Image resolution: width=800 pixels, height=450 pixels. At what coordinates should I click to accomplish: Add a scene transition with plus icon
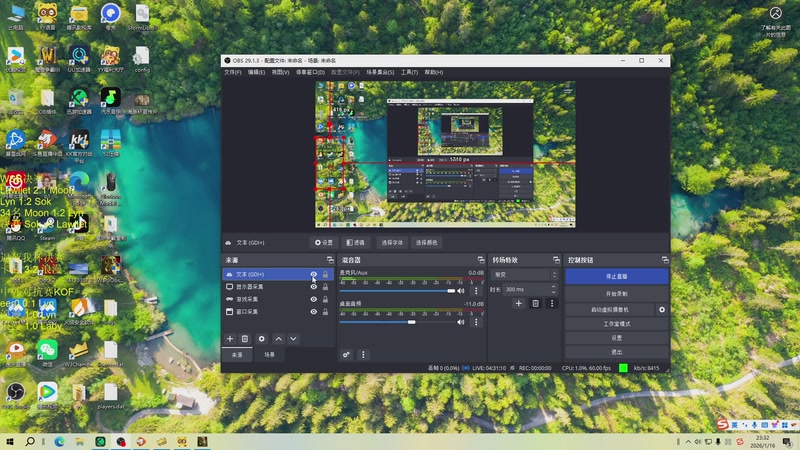pos(518,304)
